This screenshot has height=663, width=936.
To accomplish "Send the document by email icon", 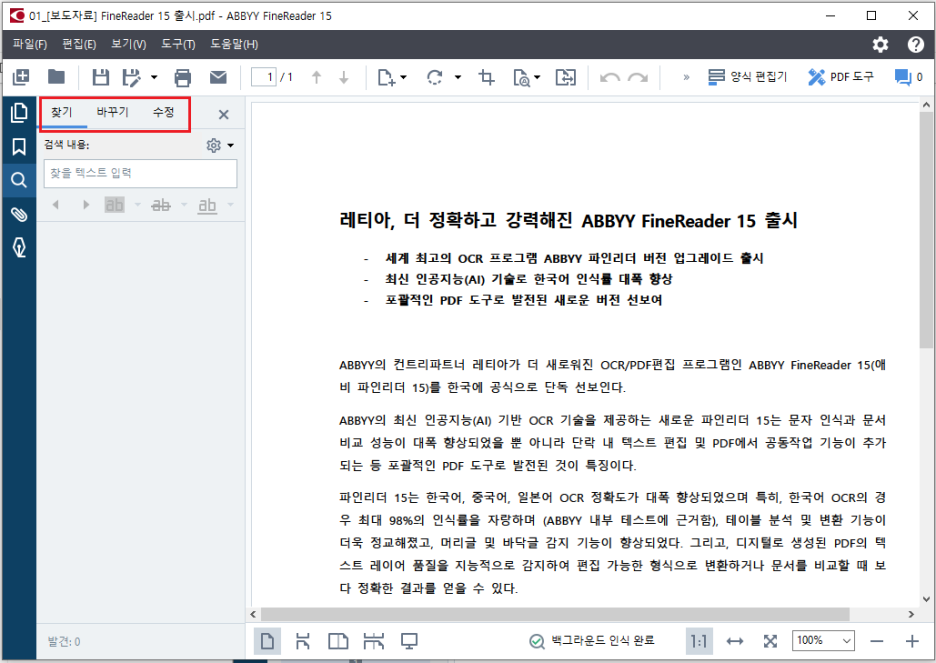I will click(218, 77).
